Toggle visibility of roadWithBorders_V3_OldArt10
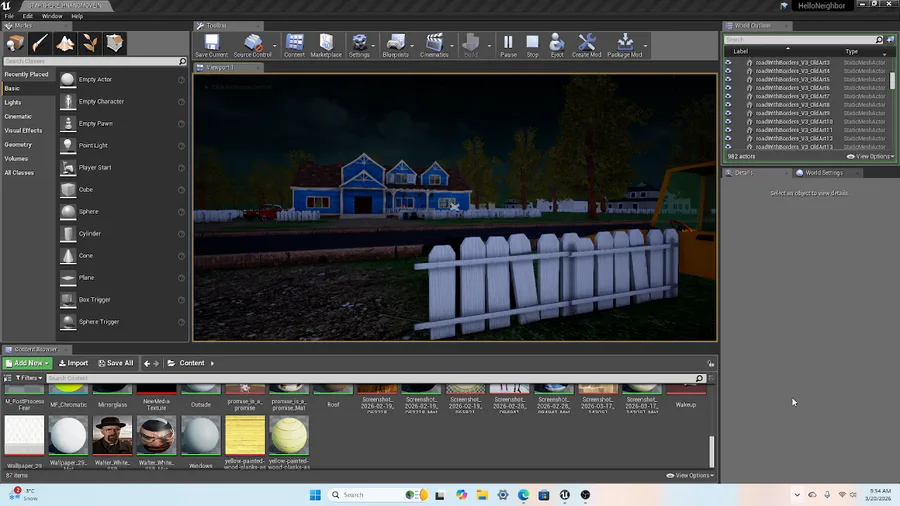This screenshot has width=900, height=506. pos(728,122)
